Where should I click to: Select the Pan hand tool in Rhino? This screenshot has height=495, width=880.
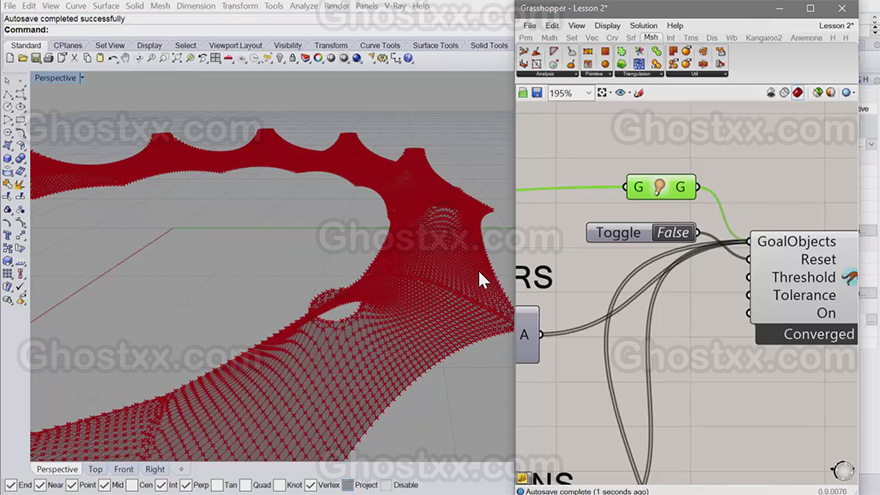[x=125, y=58]
